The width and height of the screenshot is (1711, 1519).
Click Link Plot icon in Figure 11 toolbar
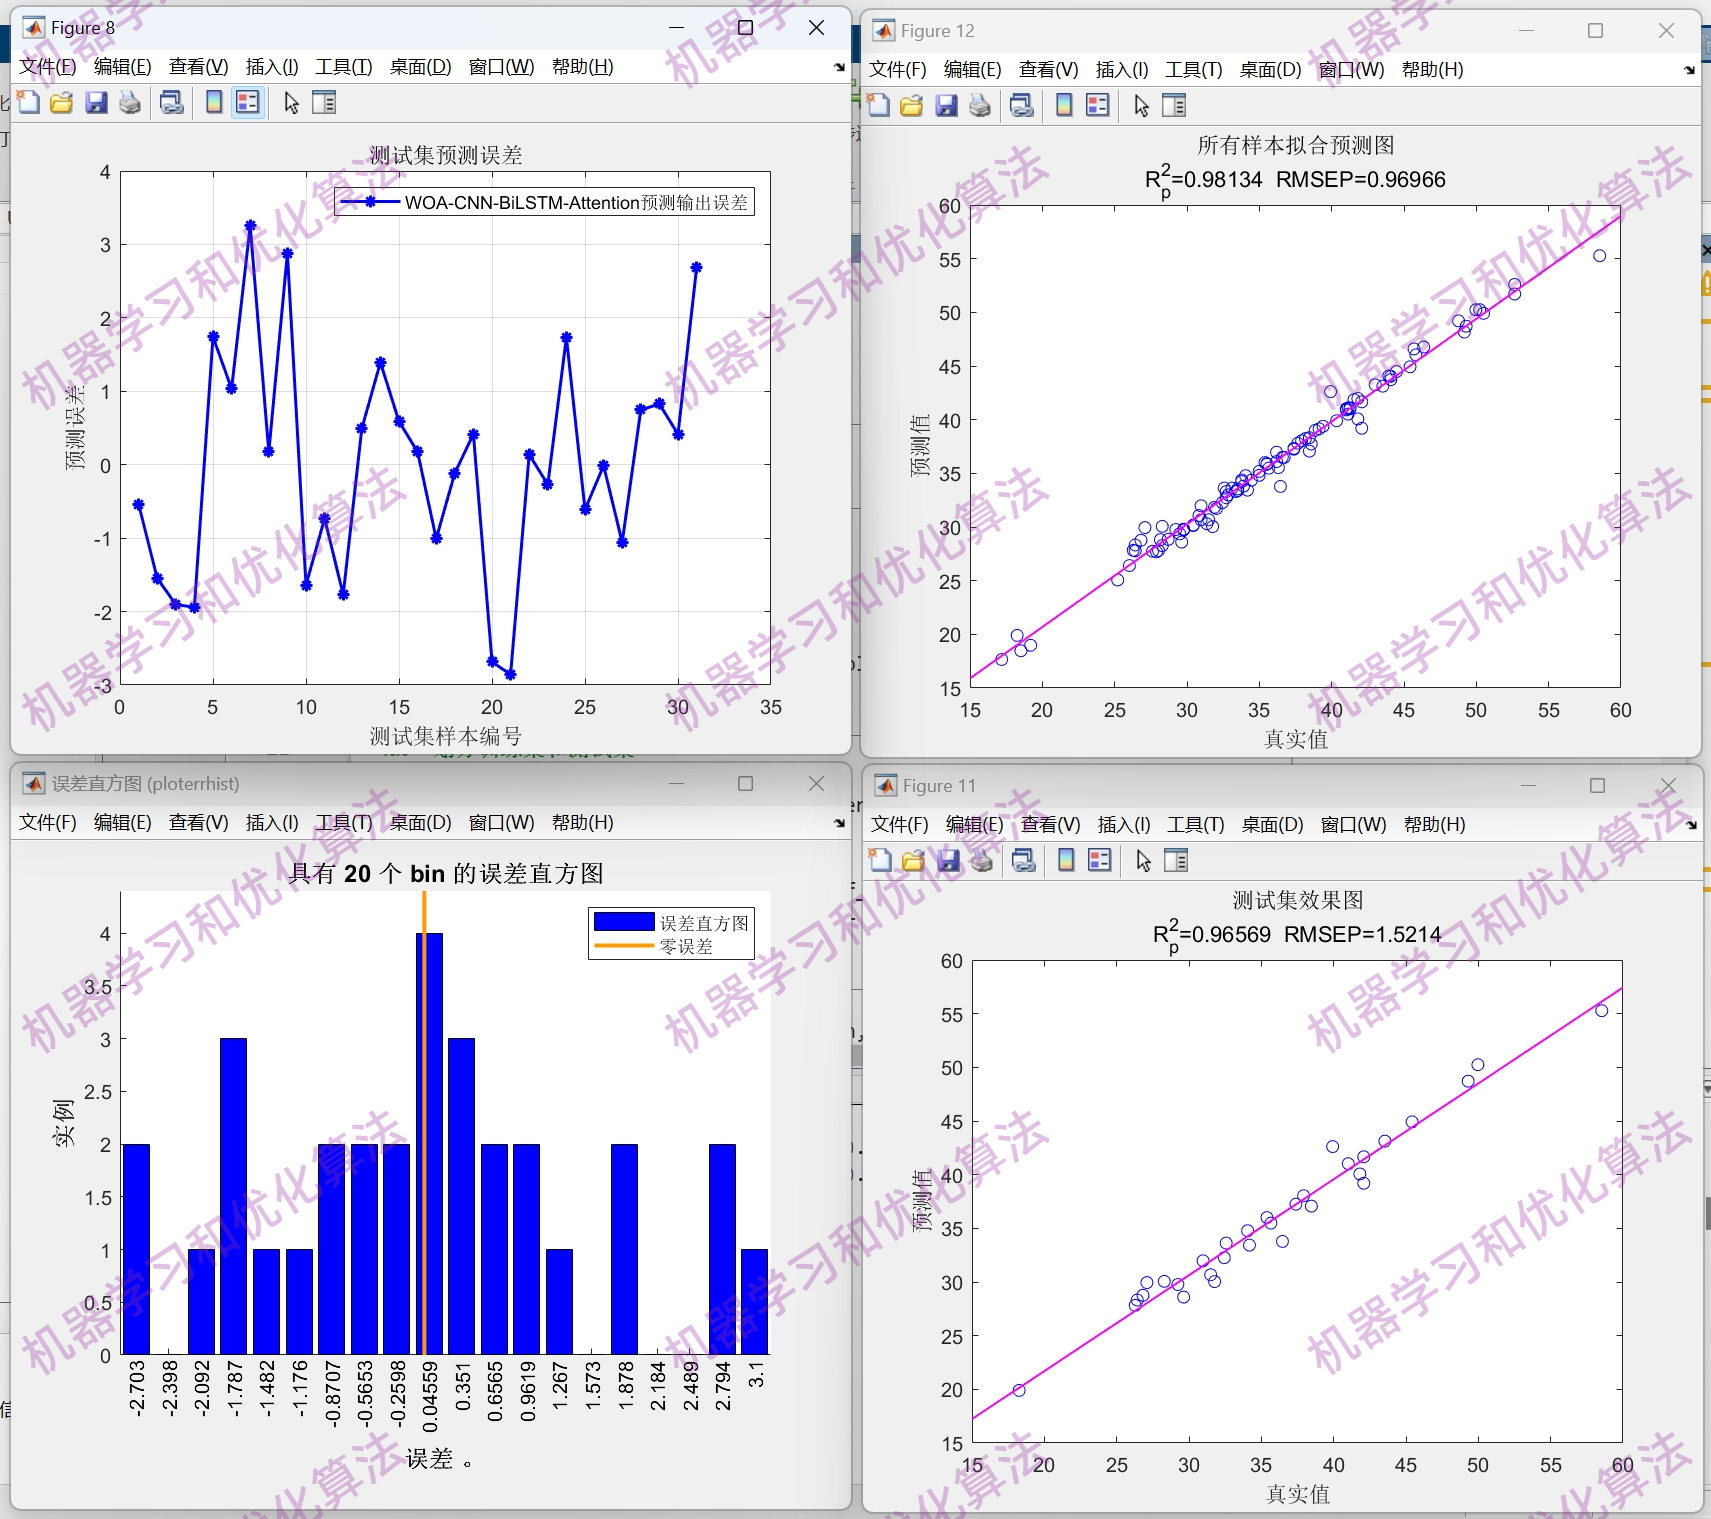point(1024,861)
